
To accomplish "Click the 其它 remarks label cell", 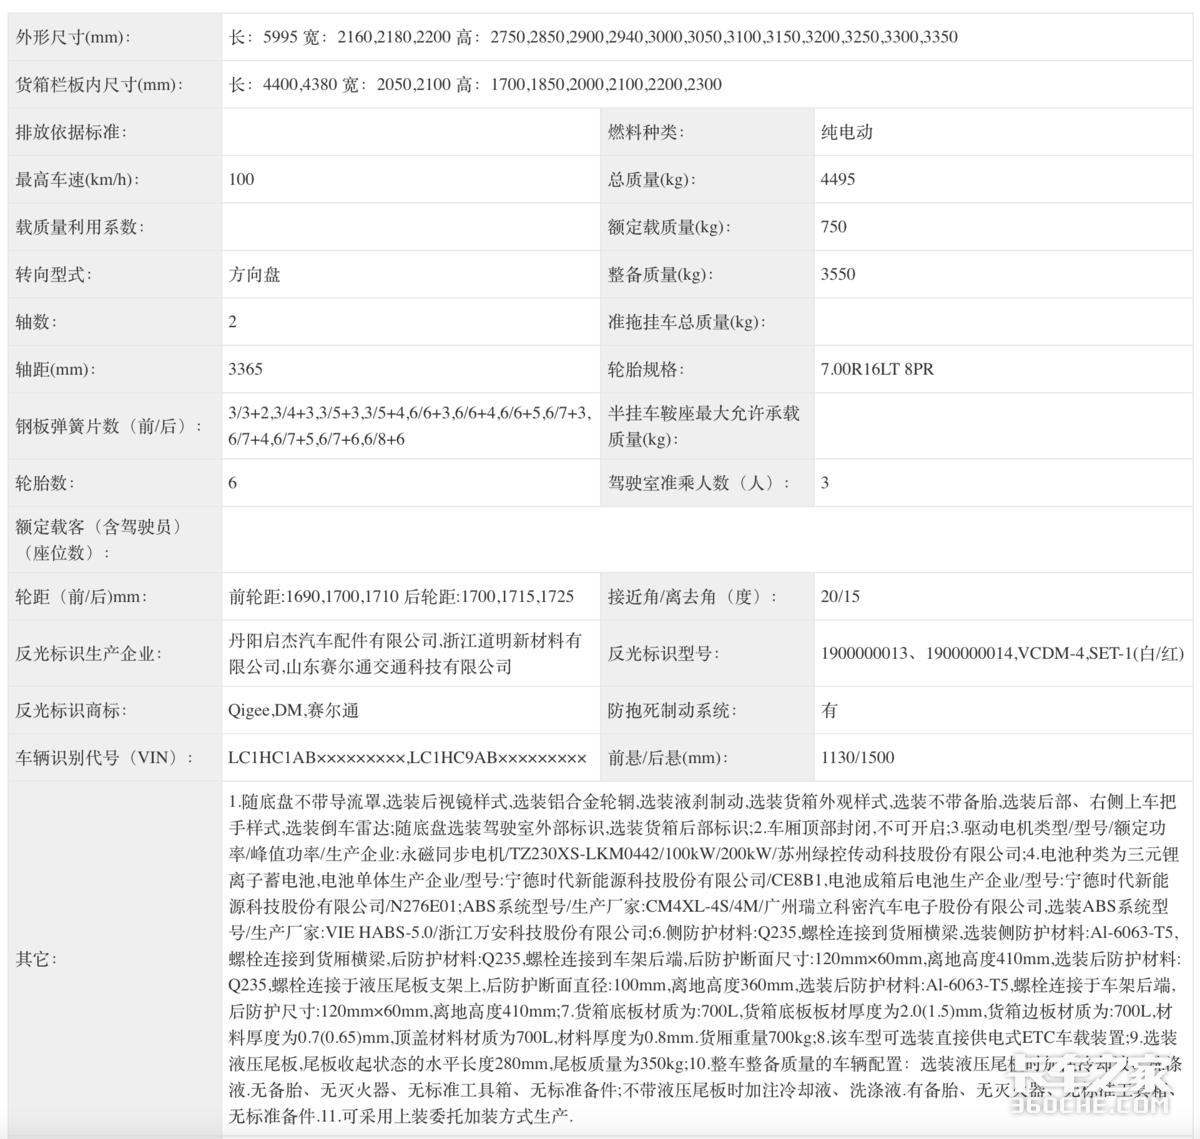I will coord(33,959).
